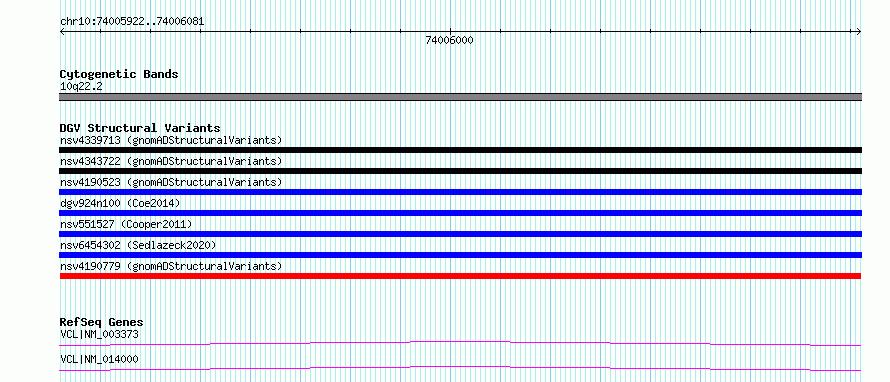Click the right arrowhead of the ruler
This screenshot has width=890, height=382.
click(x=859, y=31)
